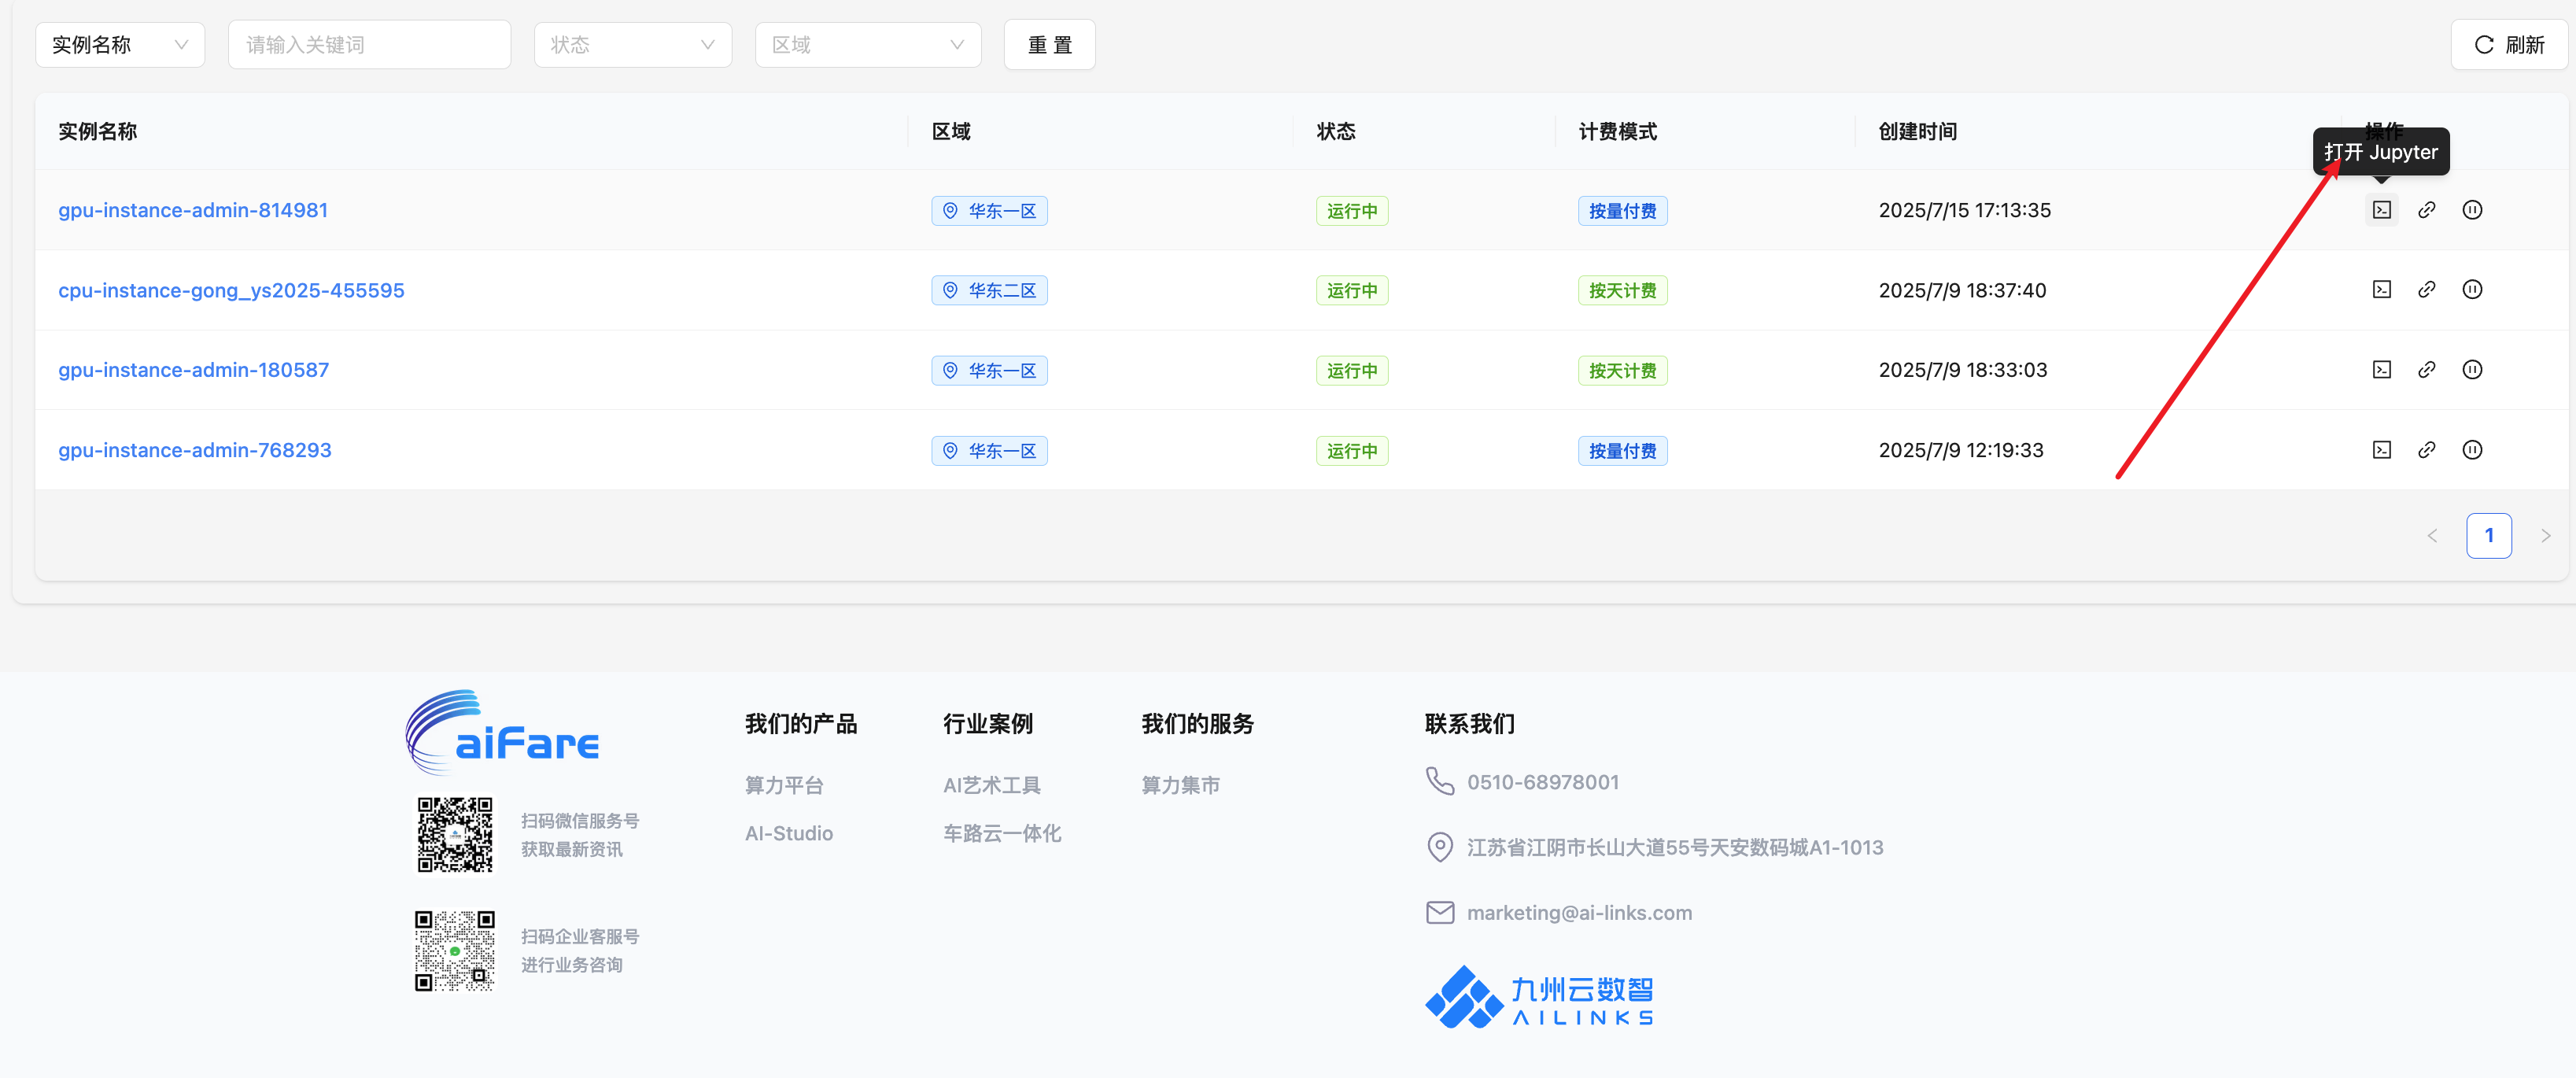Screen dimensions: 2576x1078
Task: Click the WeChat service QR code thumbnail
Action: (455, 835)
